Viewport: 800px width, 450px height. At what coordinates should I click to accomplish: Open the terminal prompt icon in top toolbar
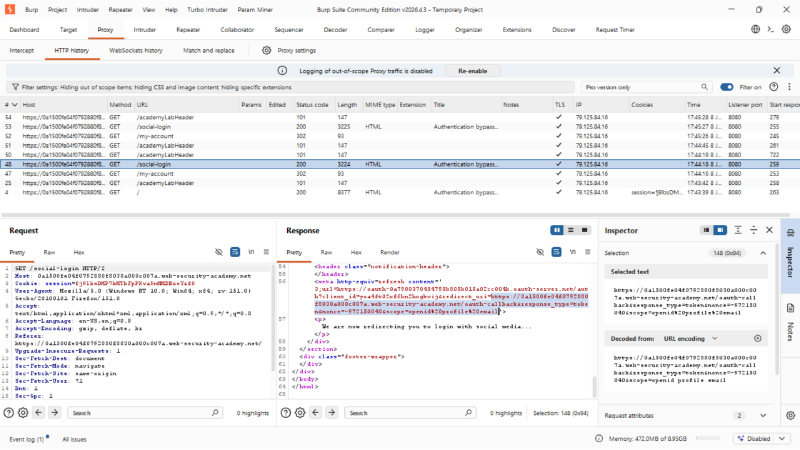coord(771,29)
